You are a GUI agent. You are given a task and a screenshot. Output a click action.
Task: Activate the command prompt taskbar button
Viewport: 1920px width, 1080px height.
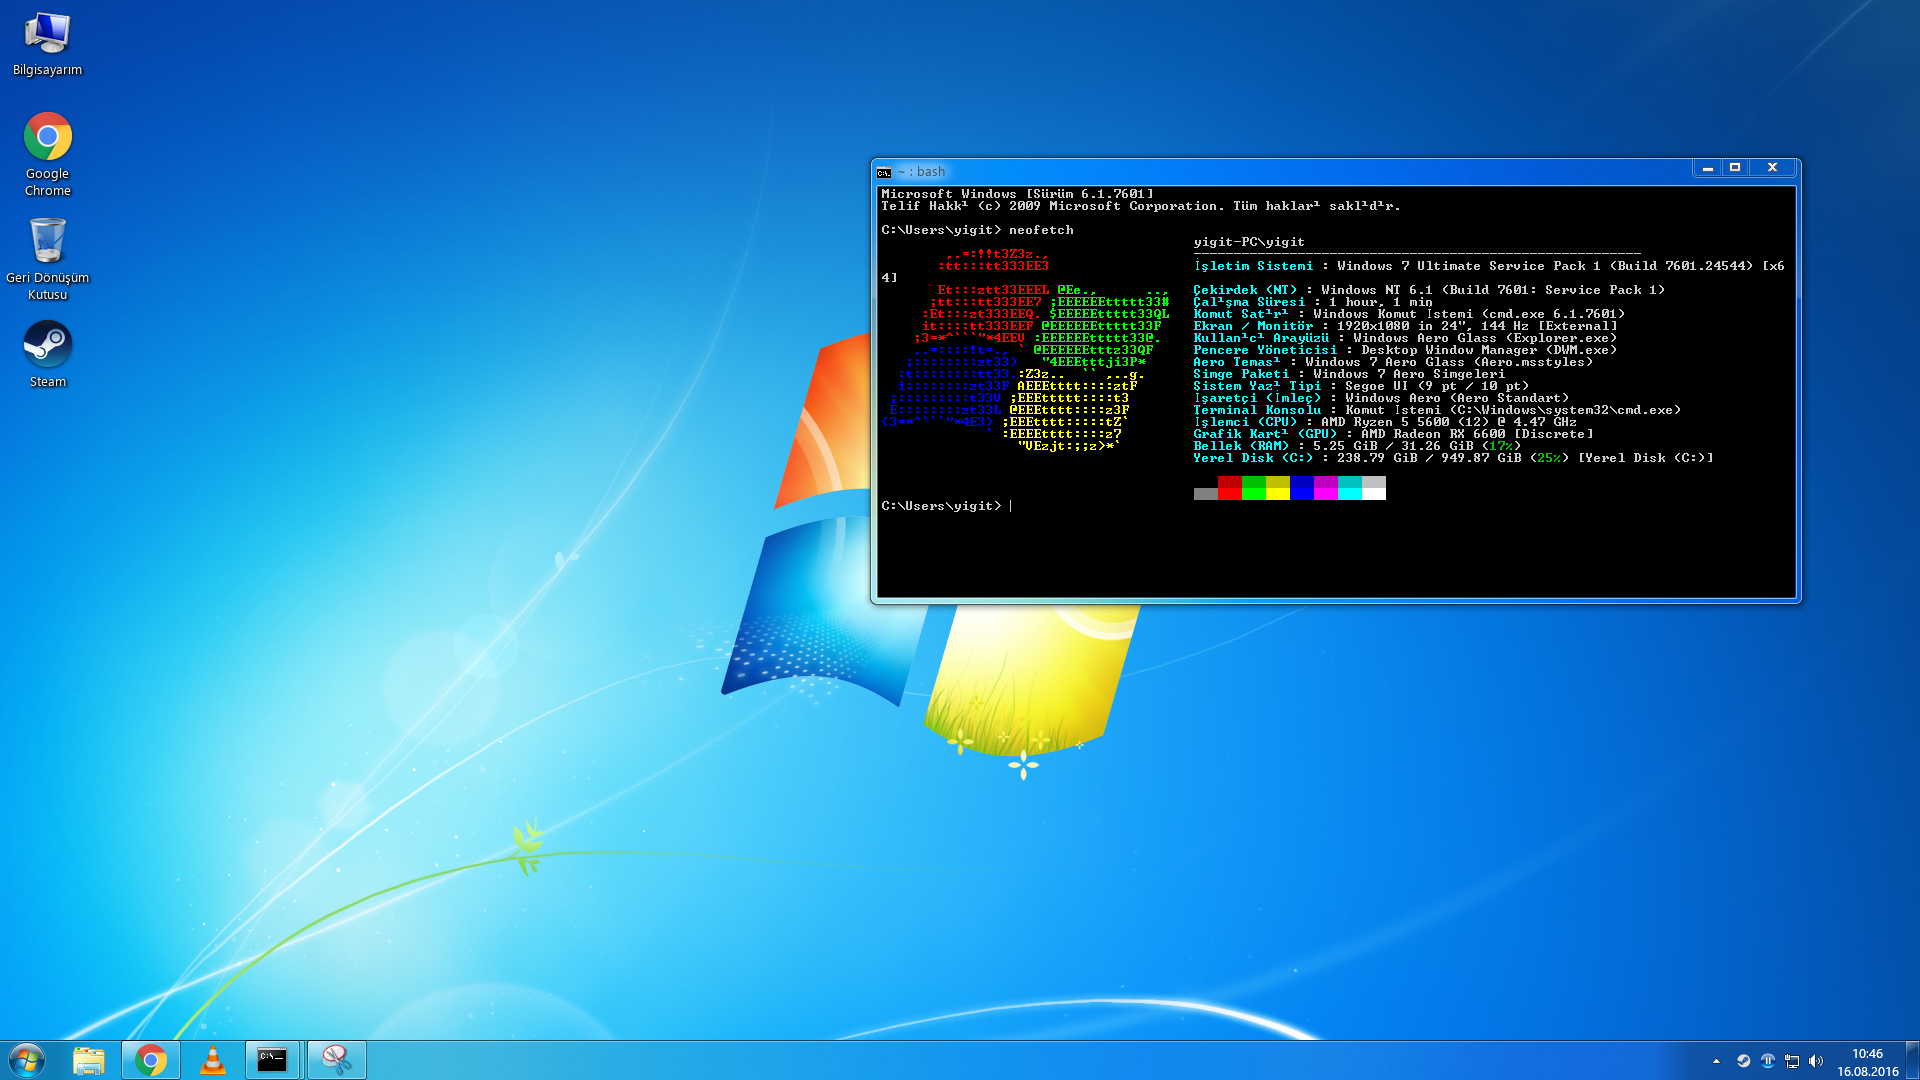[272, 1060]
